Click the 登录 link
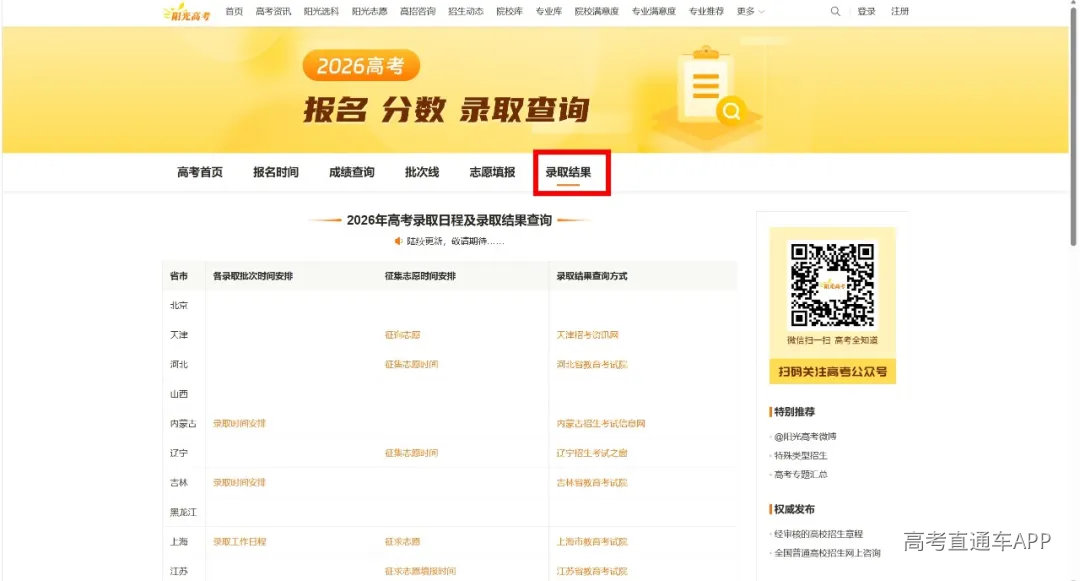Screen dimensions: 1080x581 coord(866,11)
